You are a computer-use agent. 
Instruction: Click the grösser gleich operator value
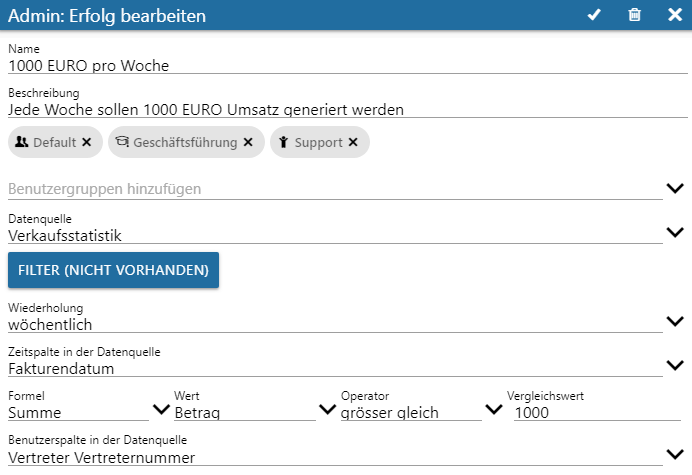390,413
